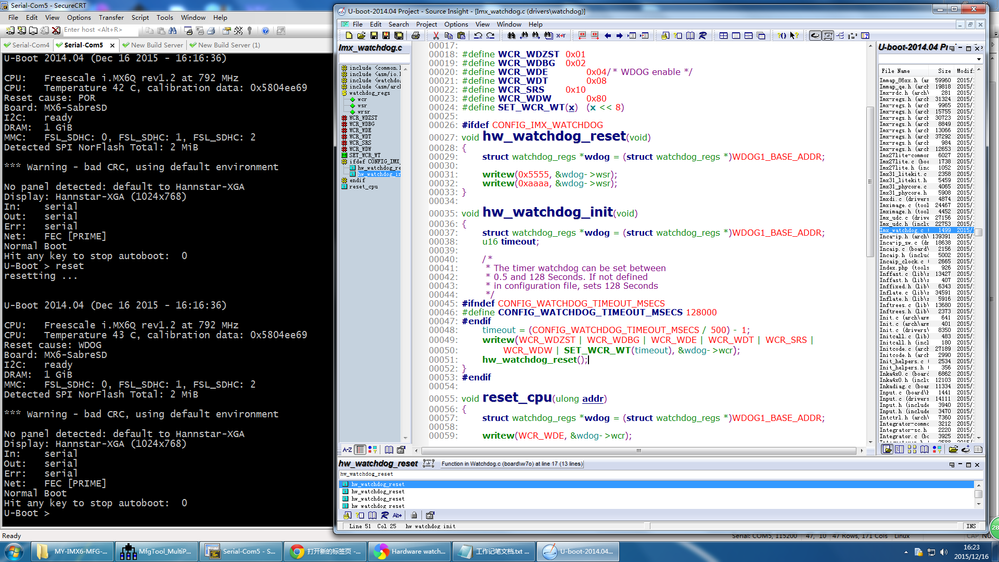
Task: Open Tools menu in SecureCRT
Action: 164,18
